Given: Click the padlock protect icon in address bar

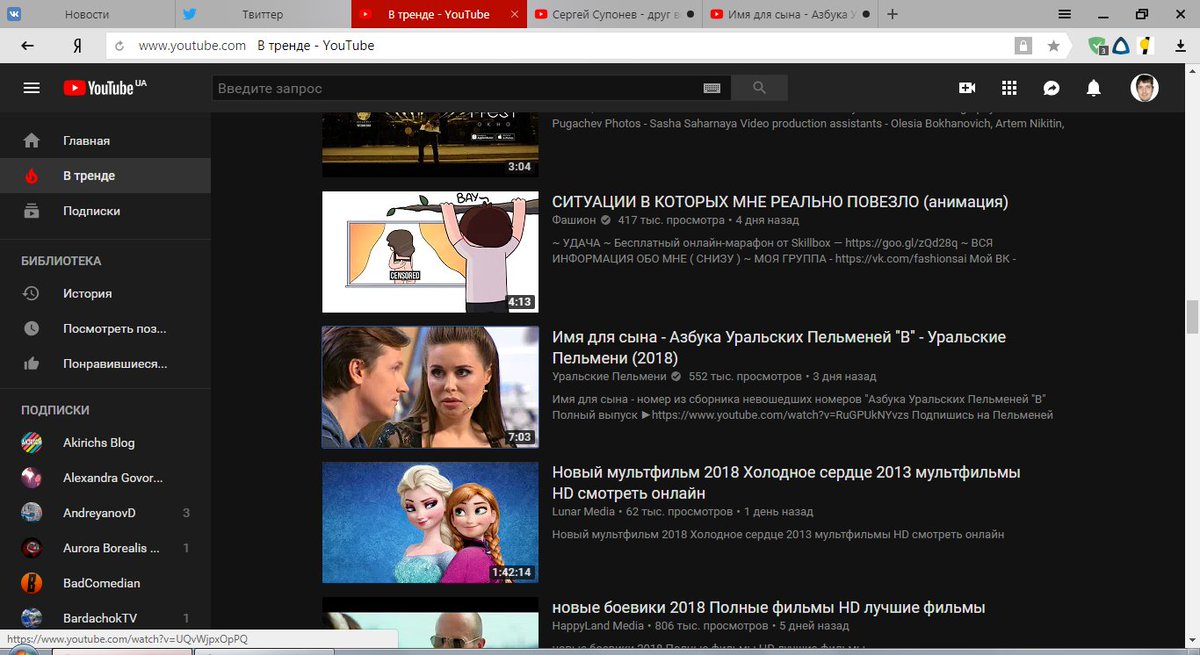Looking at the screenshot, I should tap(1023, 46).
